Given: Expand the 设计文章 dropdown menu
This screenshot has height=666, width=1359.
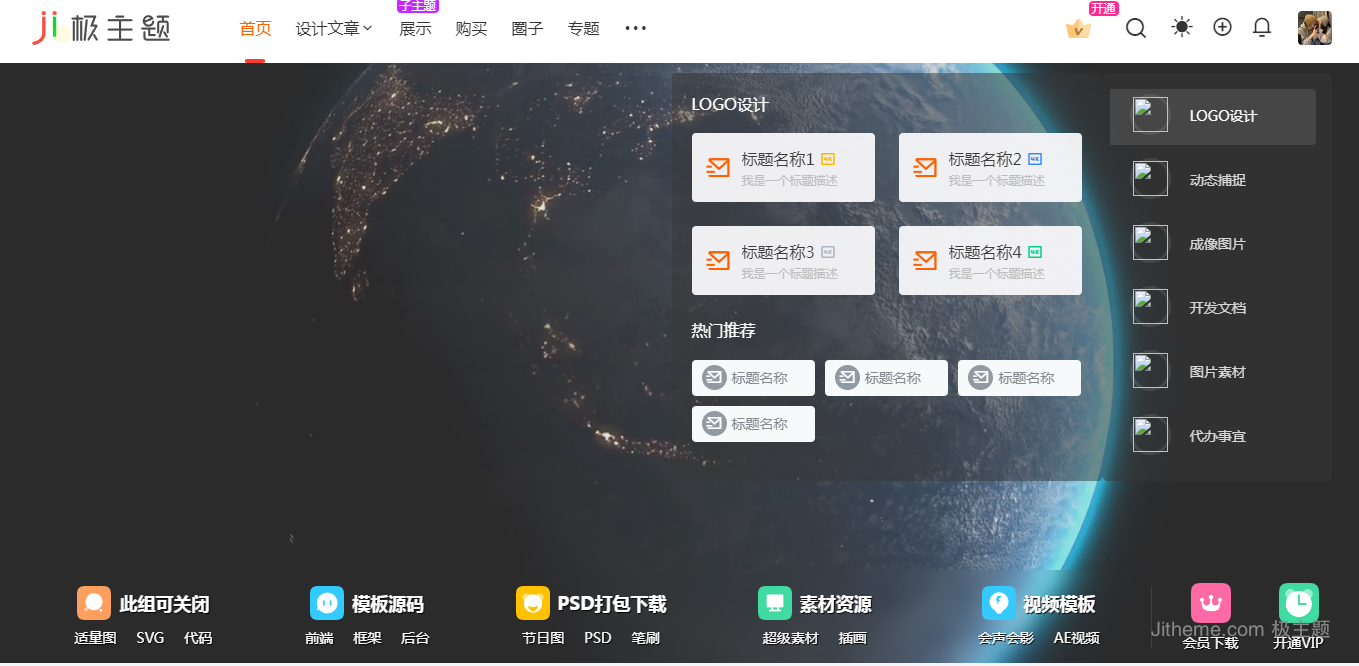Looking at the screenshot, I should point(334,29).
